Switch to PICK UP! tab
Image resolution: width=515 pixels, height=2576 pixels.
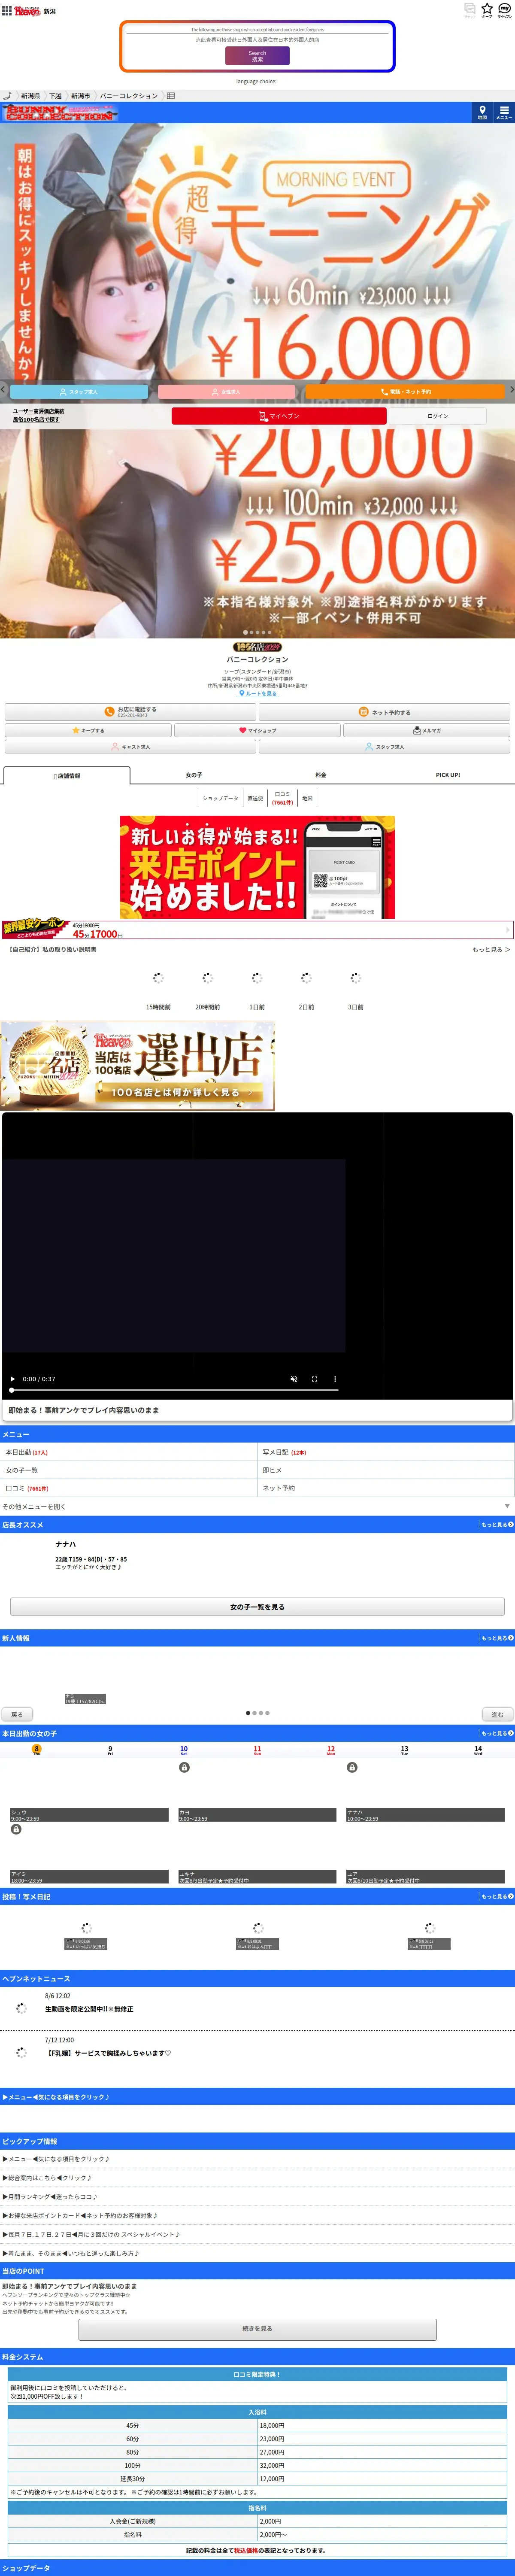(448, 775)
